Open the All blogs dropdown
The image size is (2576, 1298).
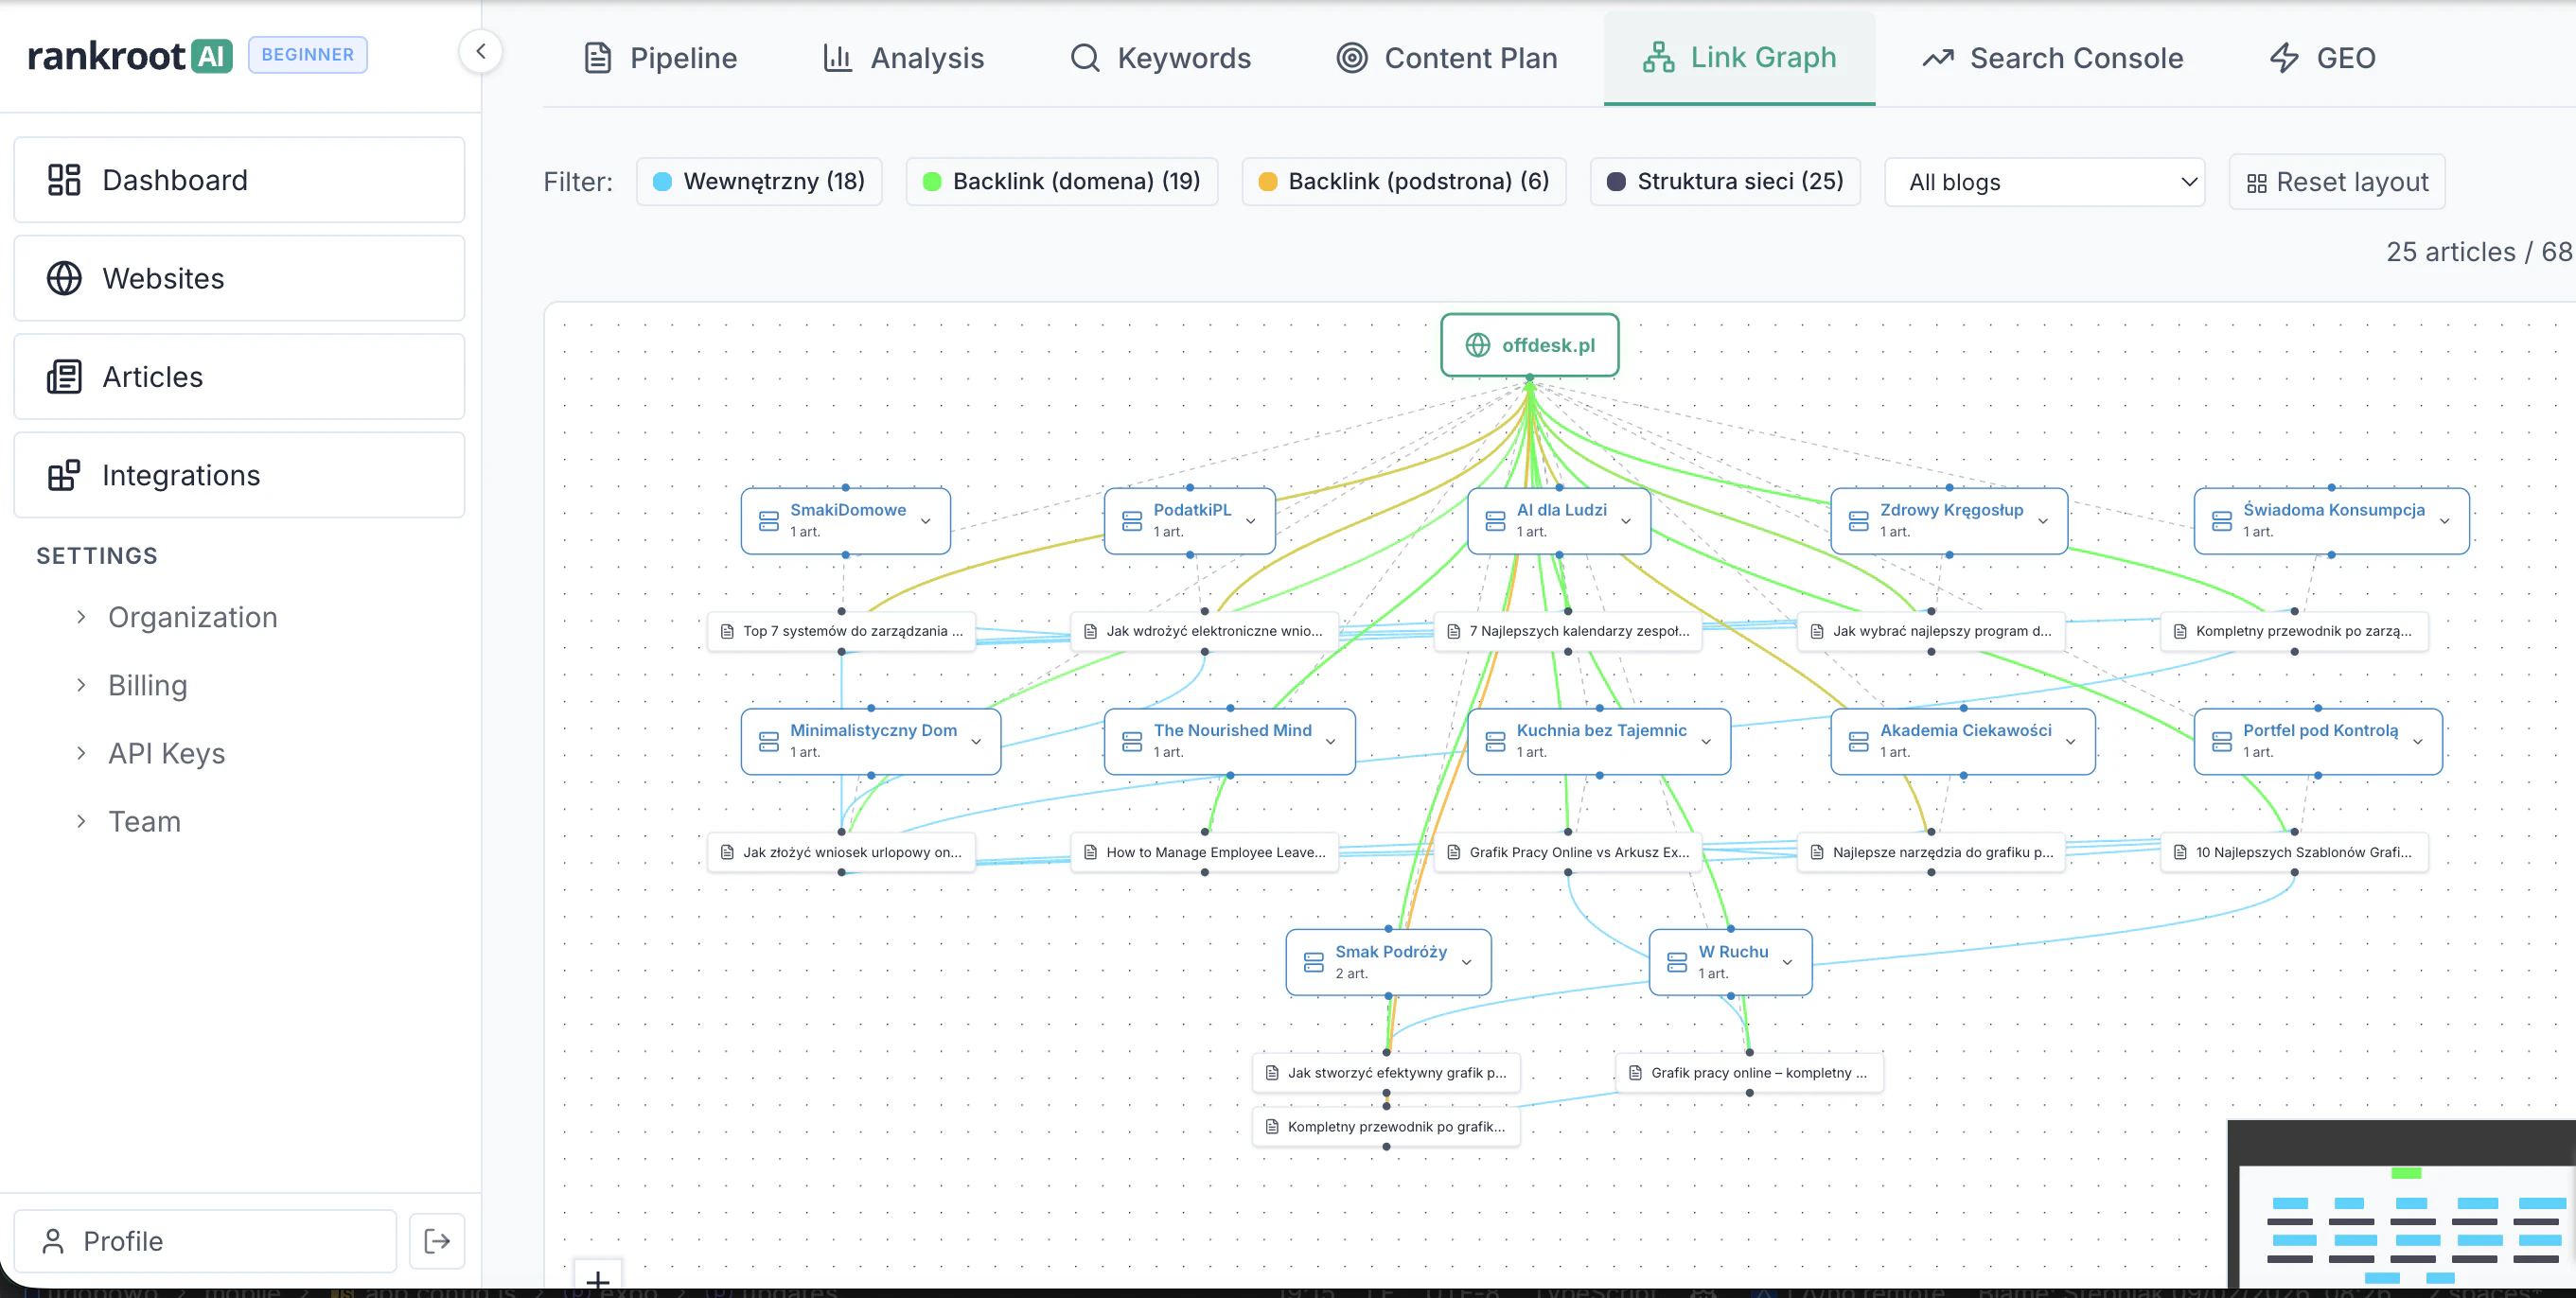tap(2044, 182)
